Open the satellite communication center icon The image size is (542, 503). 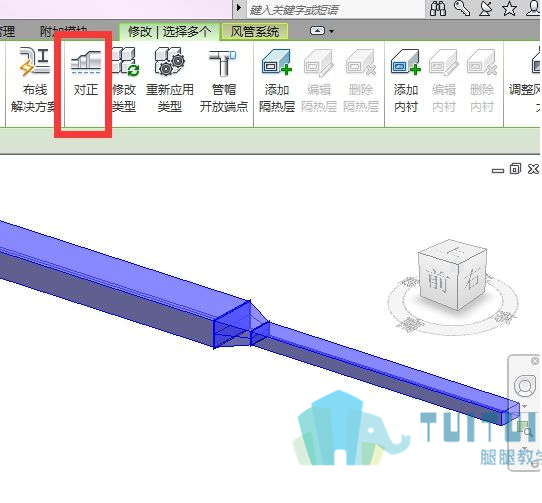(x=486, y=8)
